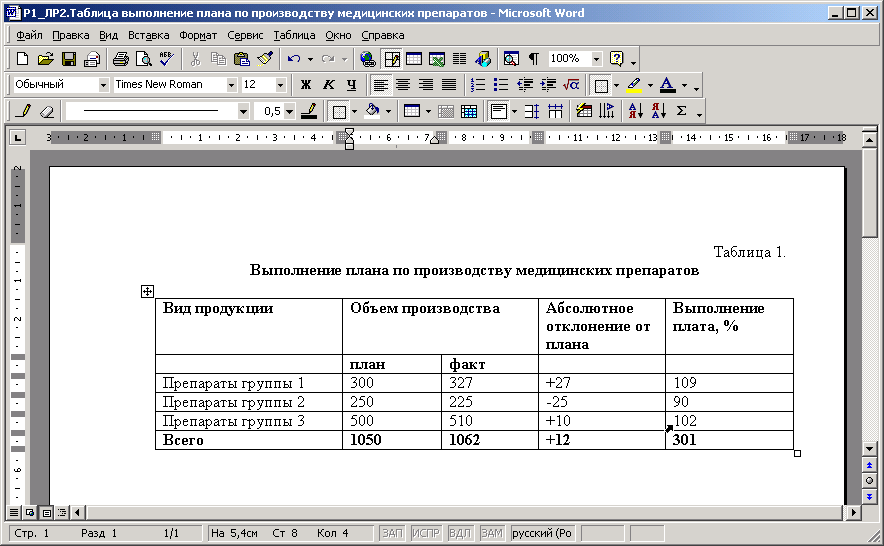Select the Draw Table pencil tool

(x=23, y=111)
